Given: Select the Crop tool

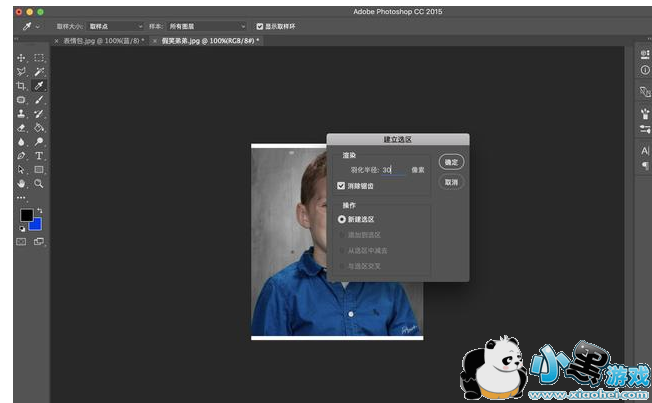Looking at the screenshot, I should (x=22, y=86).
